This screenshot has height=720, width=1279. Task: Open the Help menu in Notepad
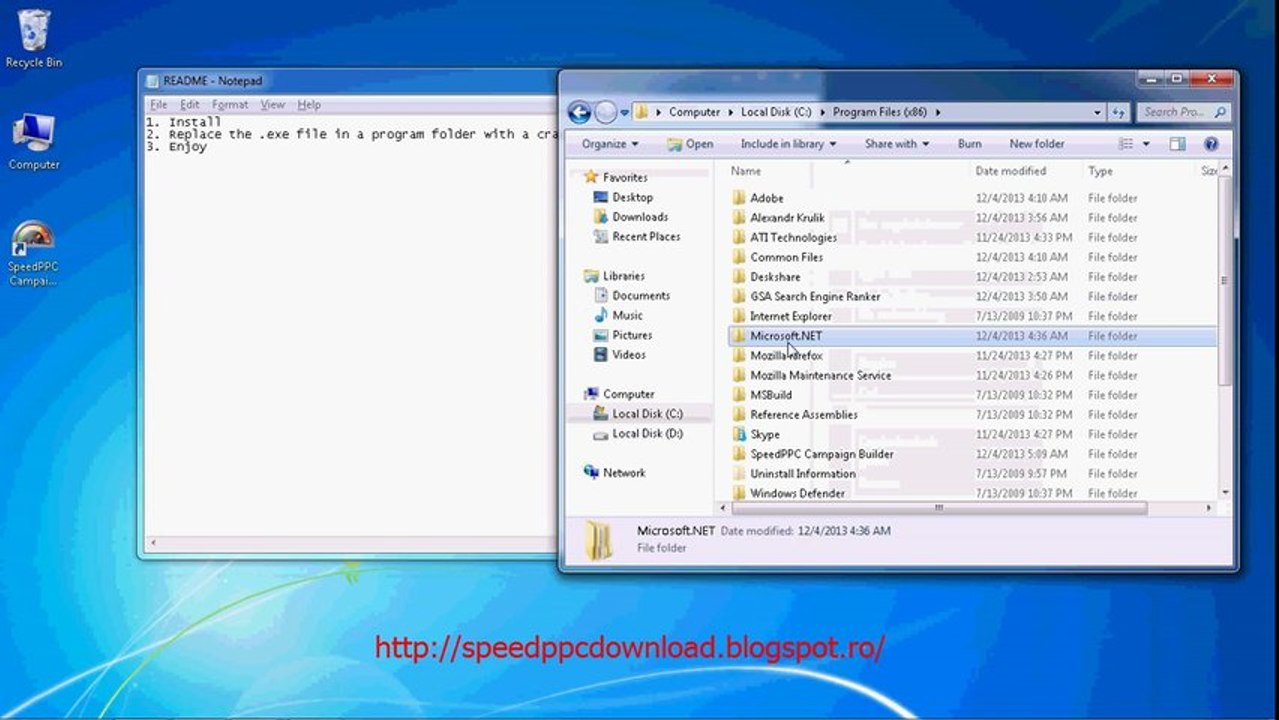(309, 104)
